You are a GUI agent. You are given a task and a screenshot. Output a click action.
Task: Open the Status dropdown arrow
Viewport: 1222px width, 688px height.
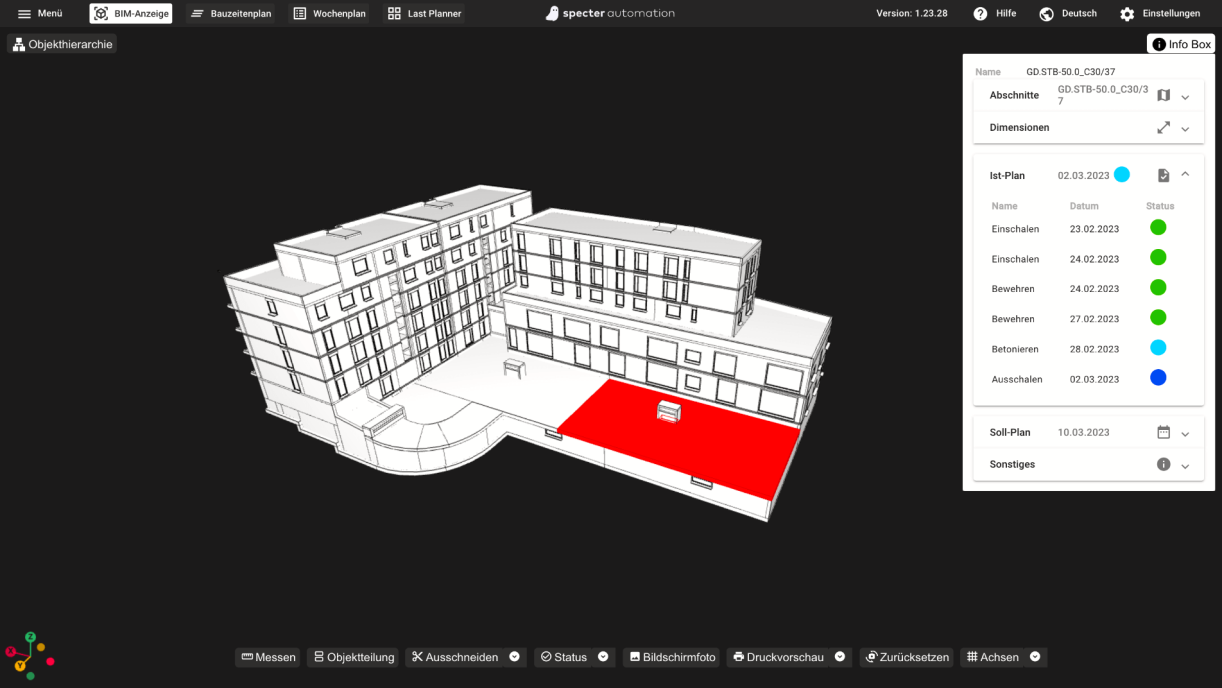pos(603,657)
